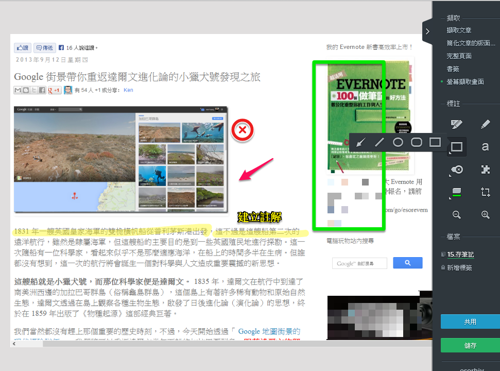Select the pixelate puzzle tool
Image resolution: width=500 pixels, height=371 pixels.
pyautogui.click(x=485, y=169)
